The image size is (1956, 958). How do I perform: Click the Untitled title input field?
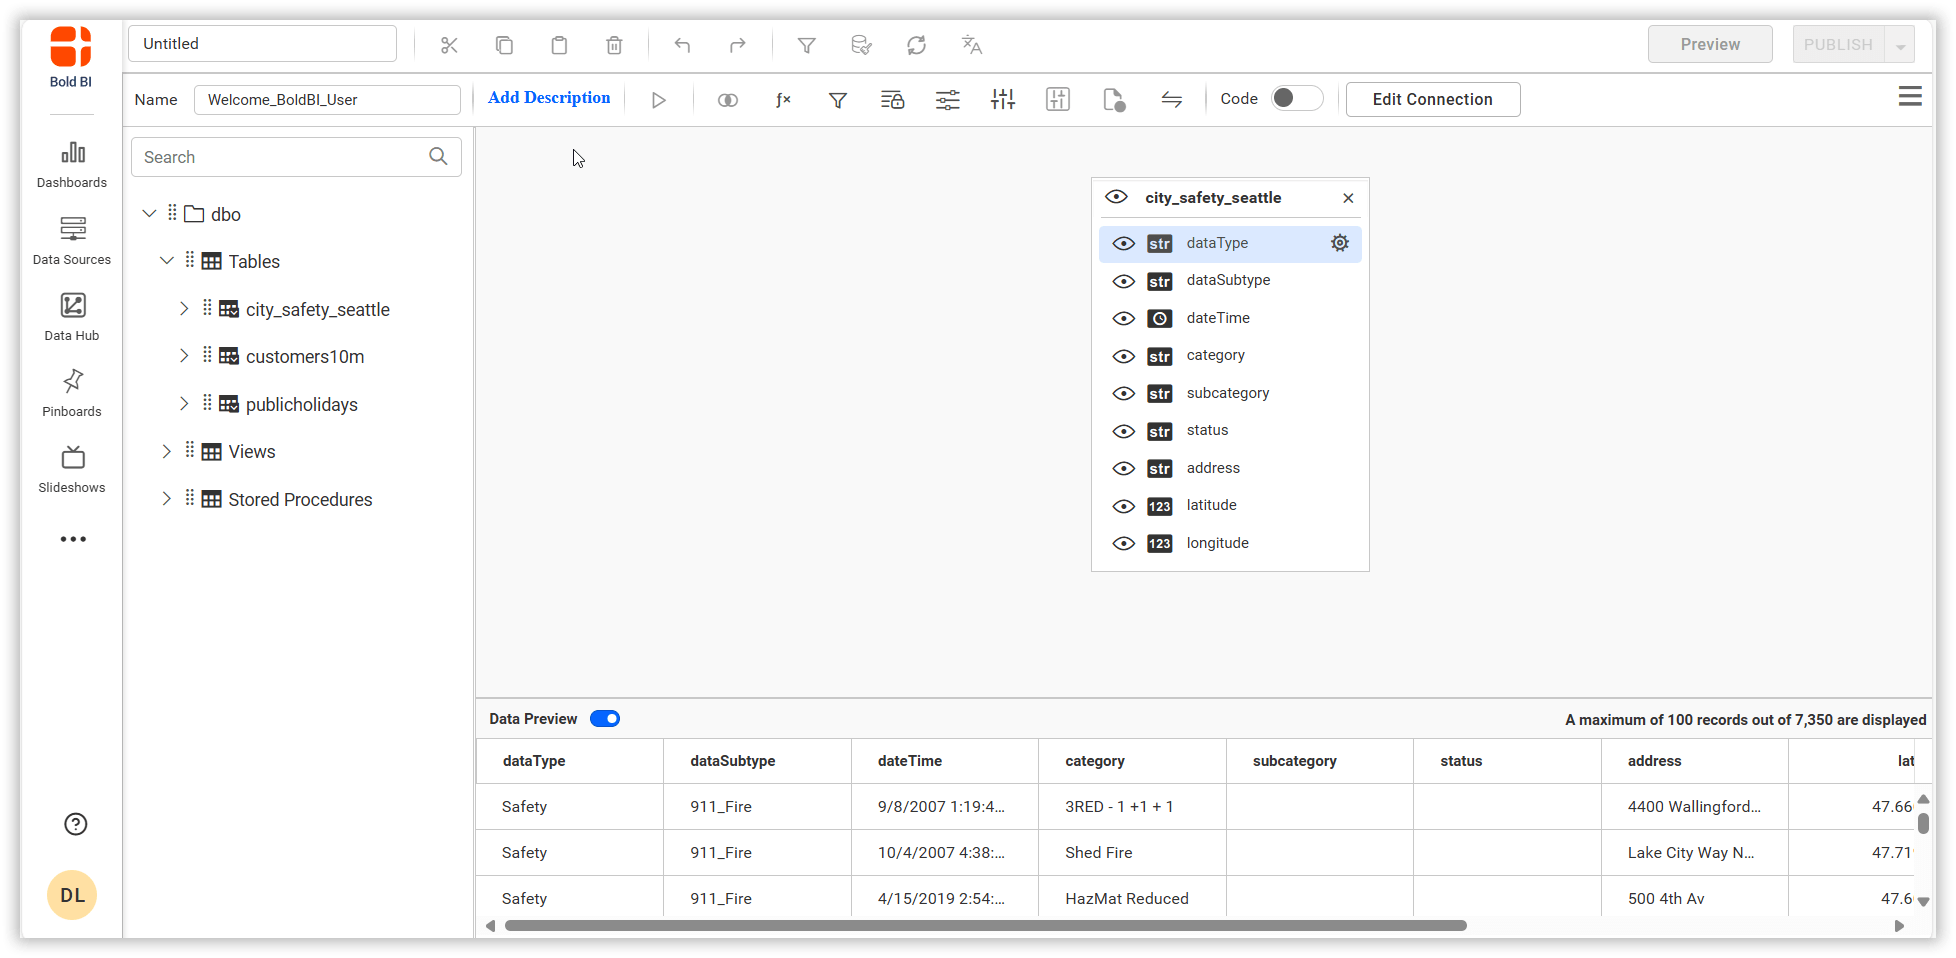pos(262,44)
